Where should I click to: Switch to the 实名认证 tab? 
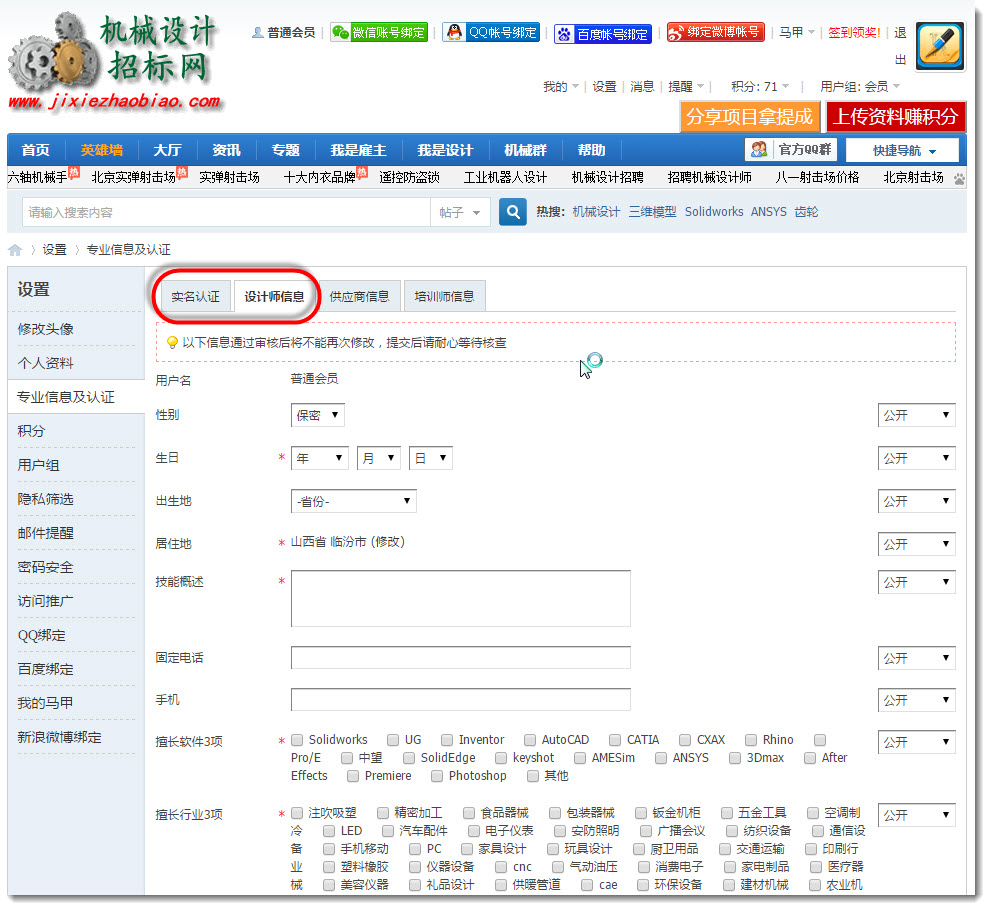[x=195, y=296]
